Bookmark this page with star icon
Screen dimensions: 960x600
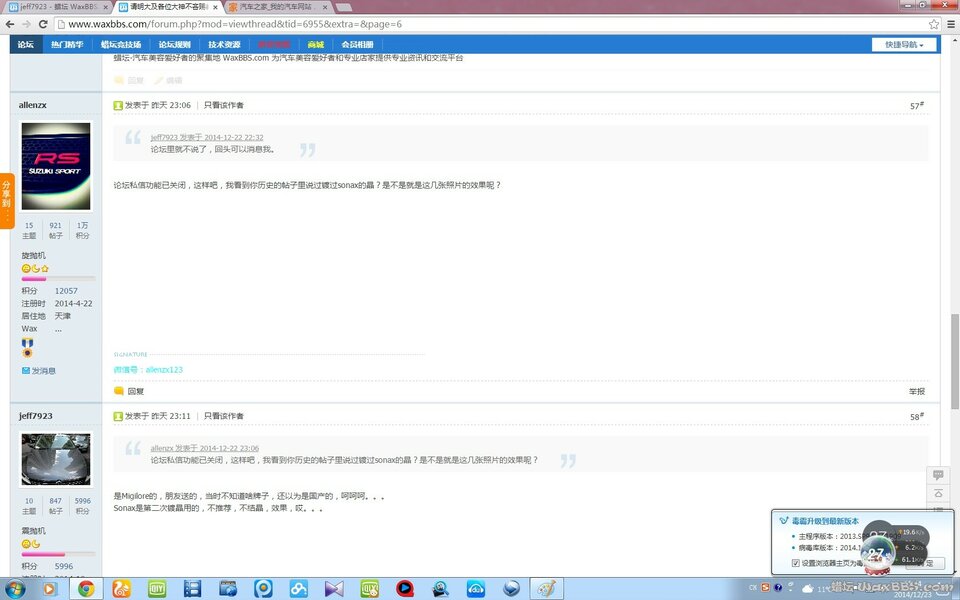click(x=934, y=24)
